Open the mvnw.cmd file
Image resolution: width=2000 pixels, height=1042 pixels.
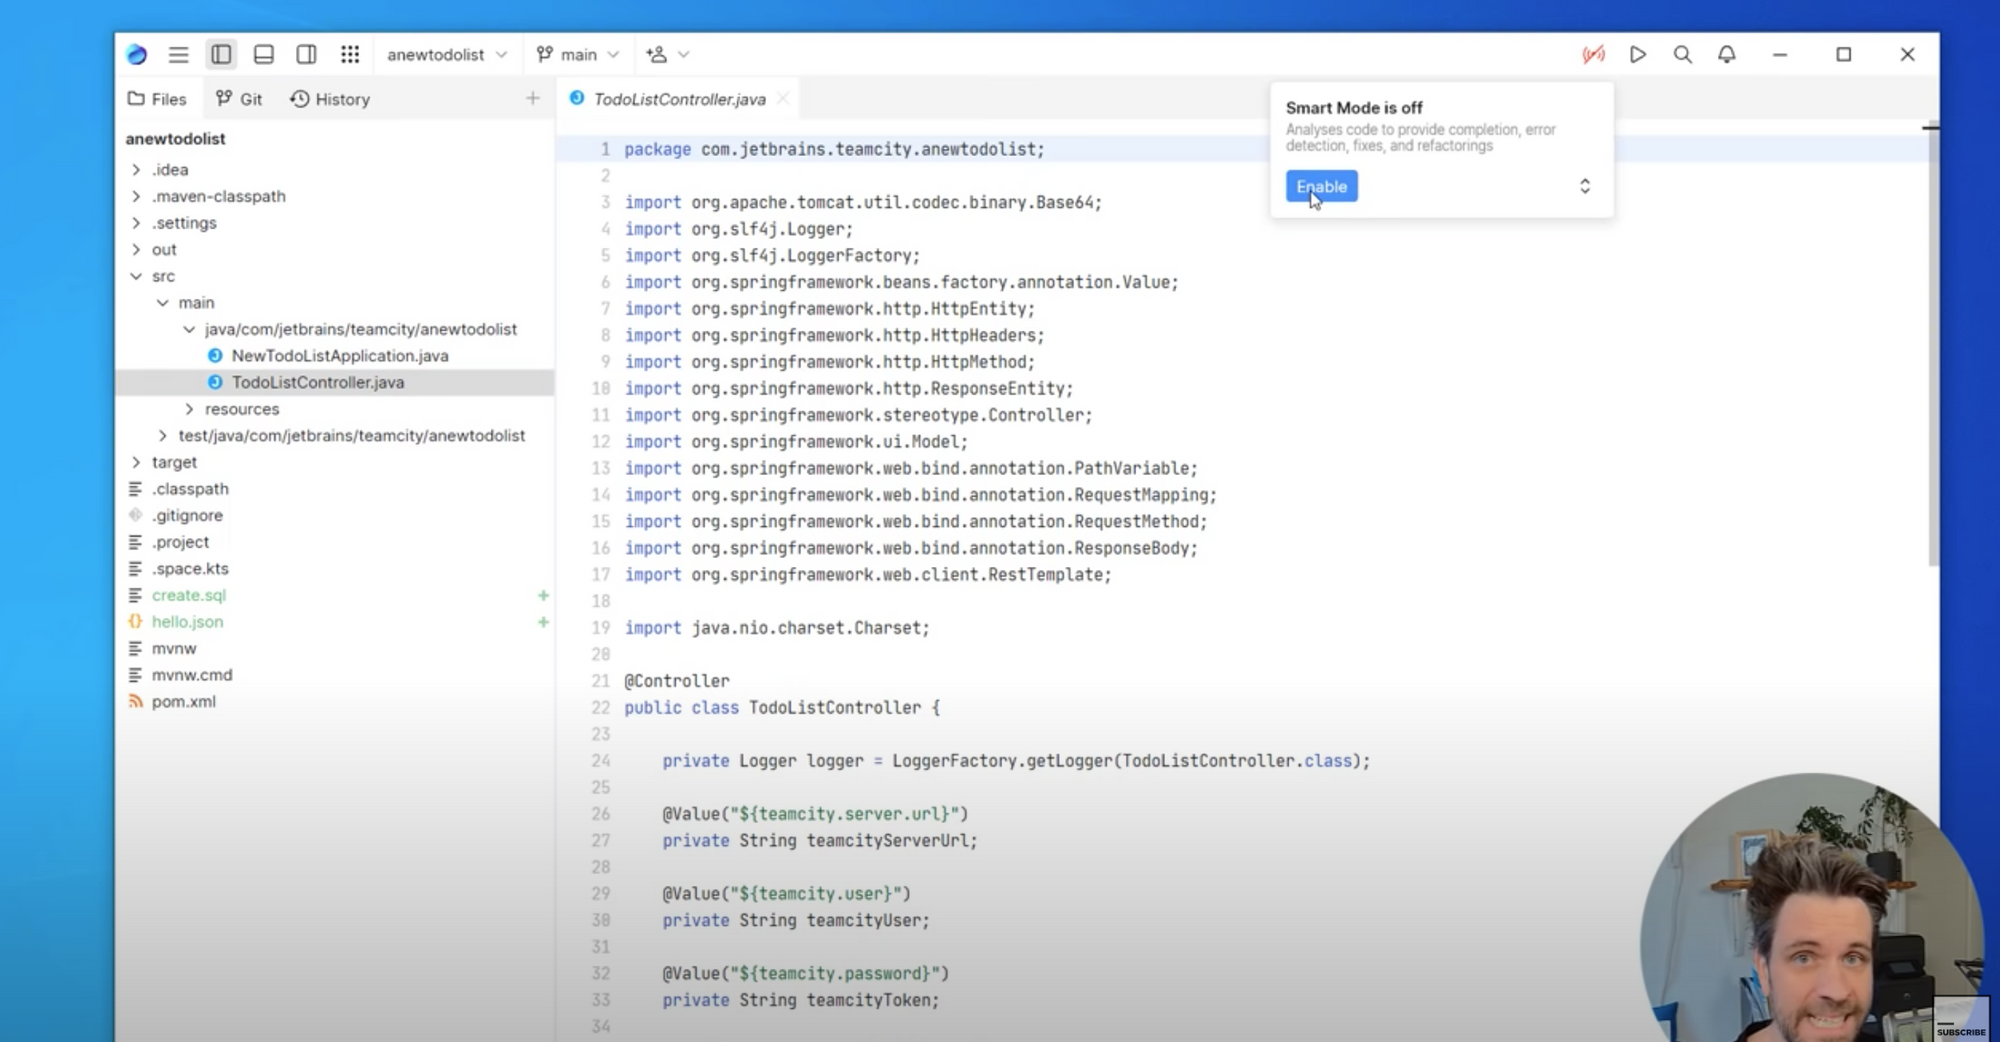point(192,675)
